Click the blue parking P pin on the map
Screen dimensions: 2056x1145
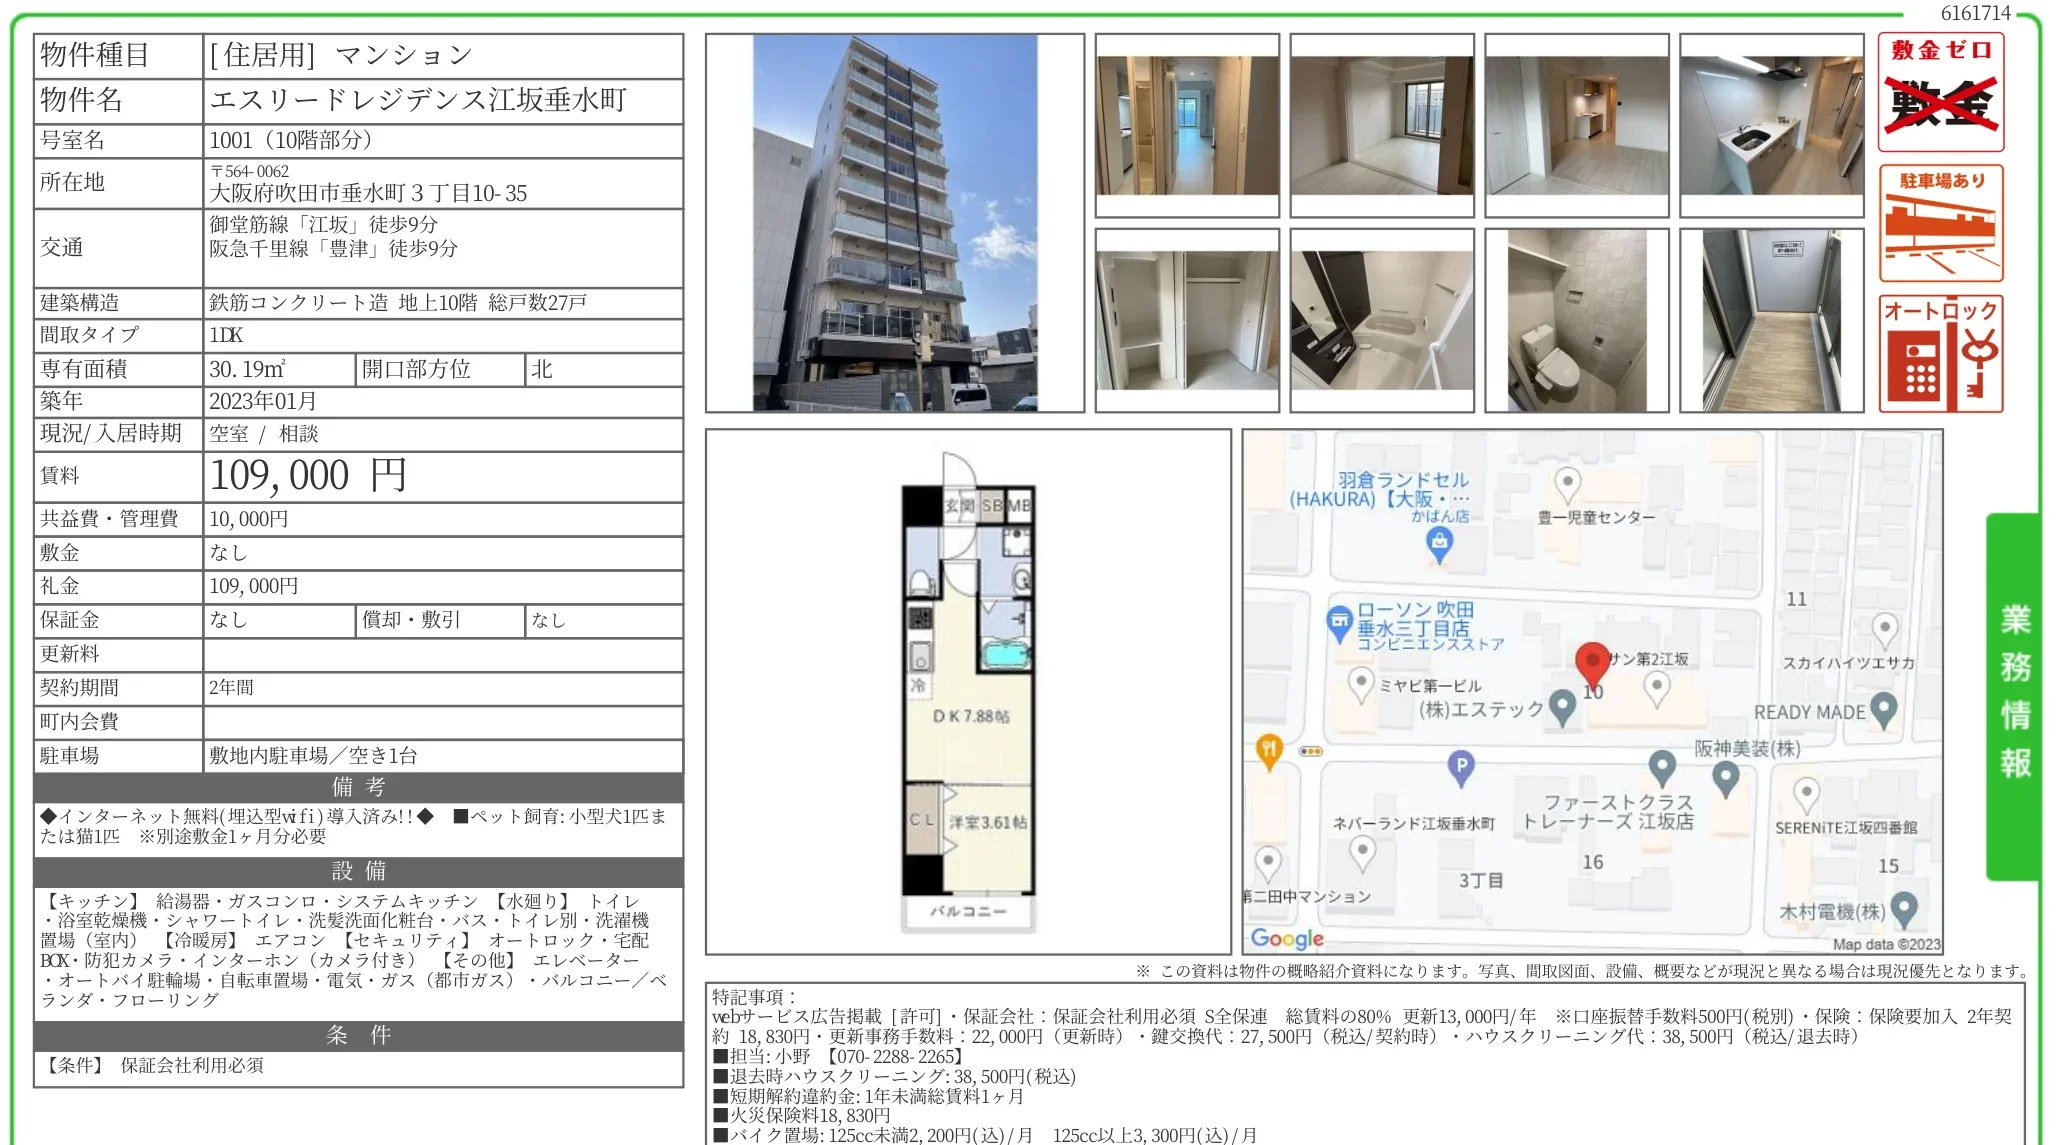click(1462, 764)
